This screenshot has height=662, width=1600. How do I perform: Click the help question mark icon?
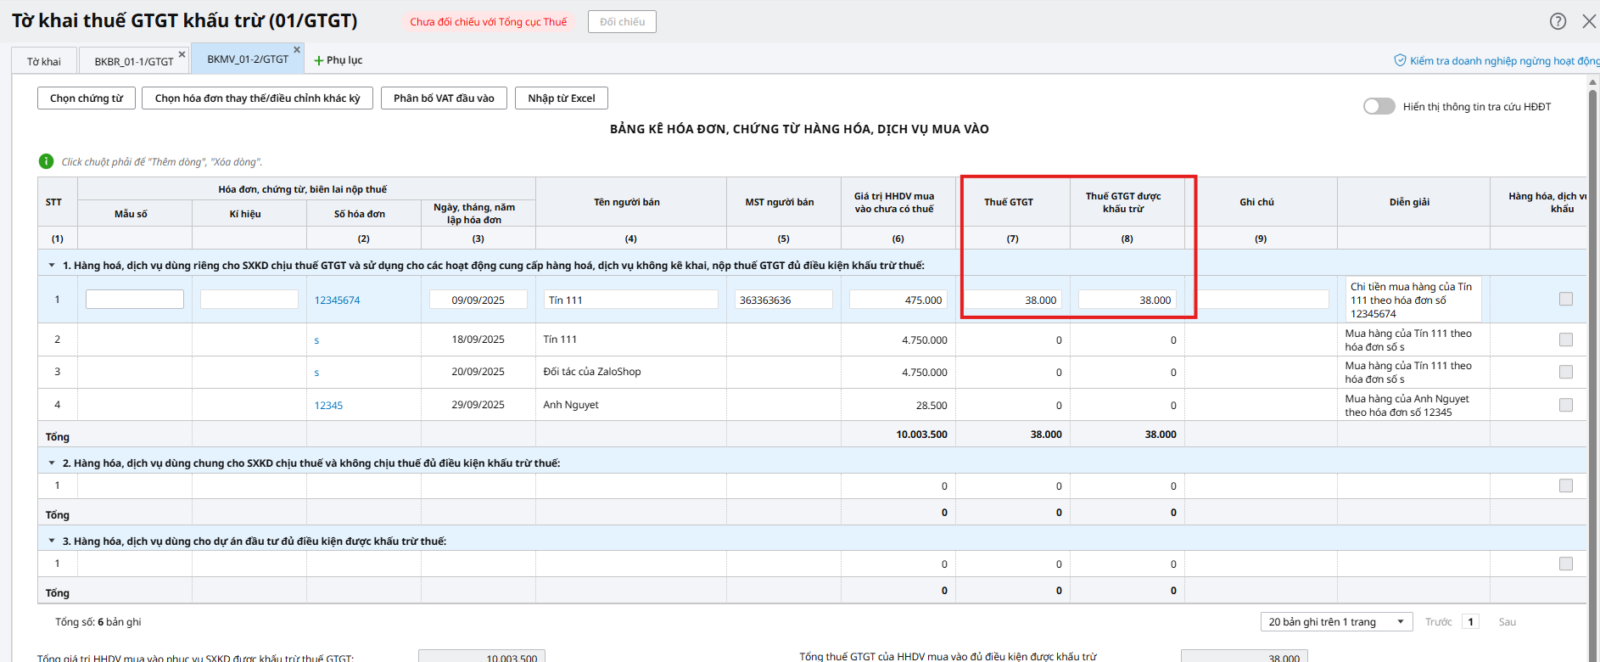[1558, 21]
